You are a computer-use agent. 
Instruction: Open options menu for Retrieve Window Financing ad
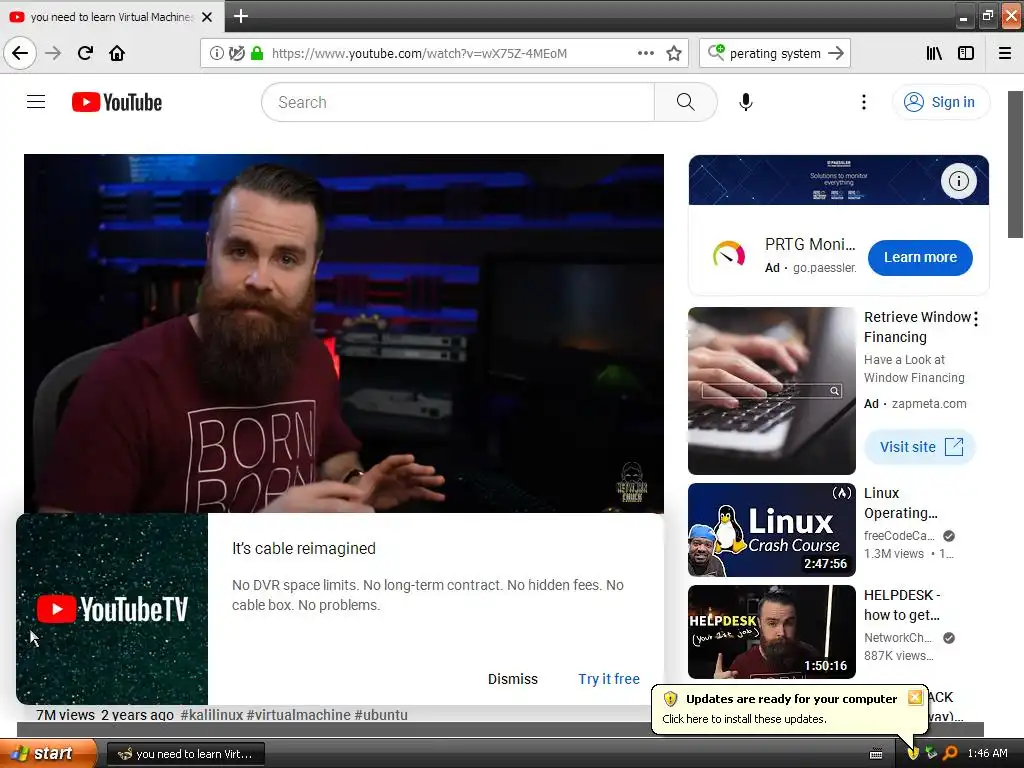tap(976, 319)
